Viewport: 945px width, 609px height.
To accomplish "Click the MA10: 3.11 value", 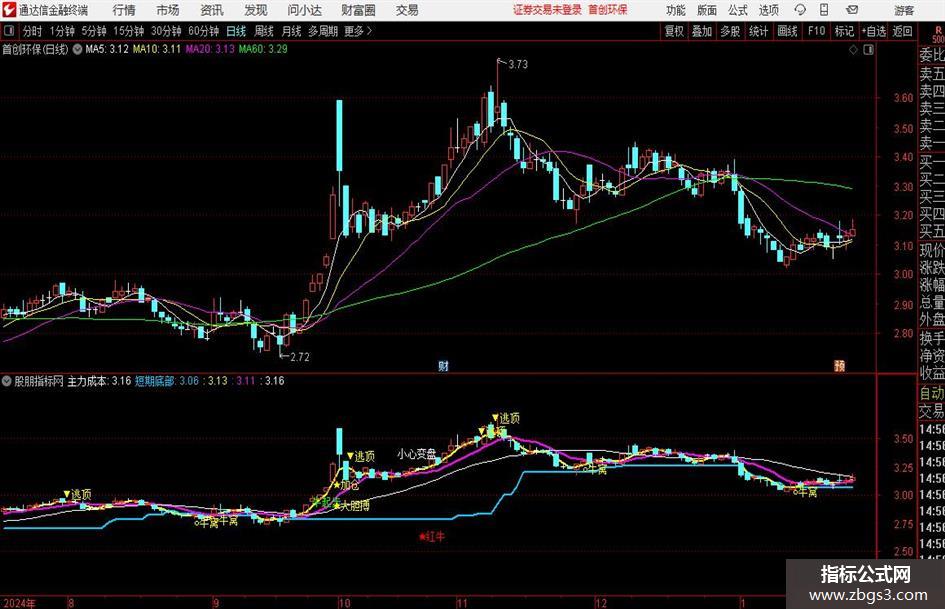I will coord(157,49).
